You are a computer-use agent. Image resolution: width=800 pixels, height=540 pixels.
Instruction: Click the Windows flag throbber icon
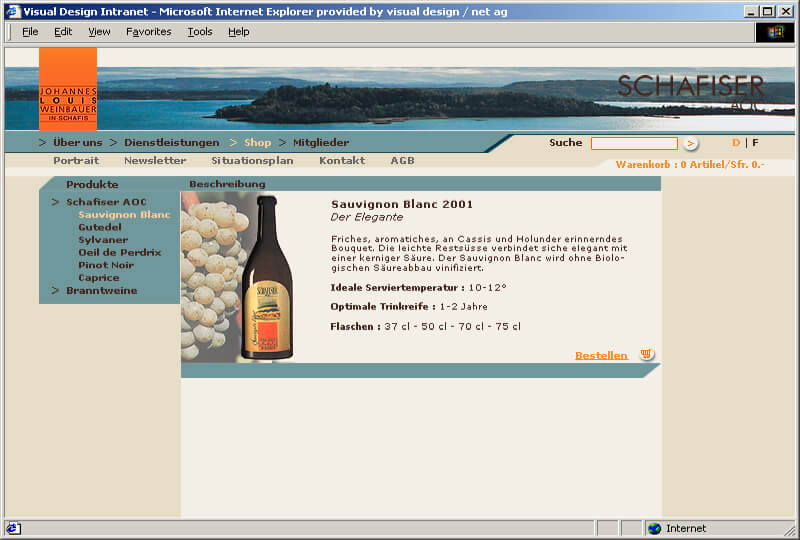(774, 32)
